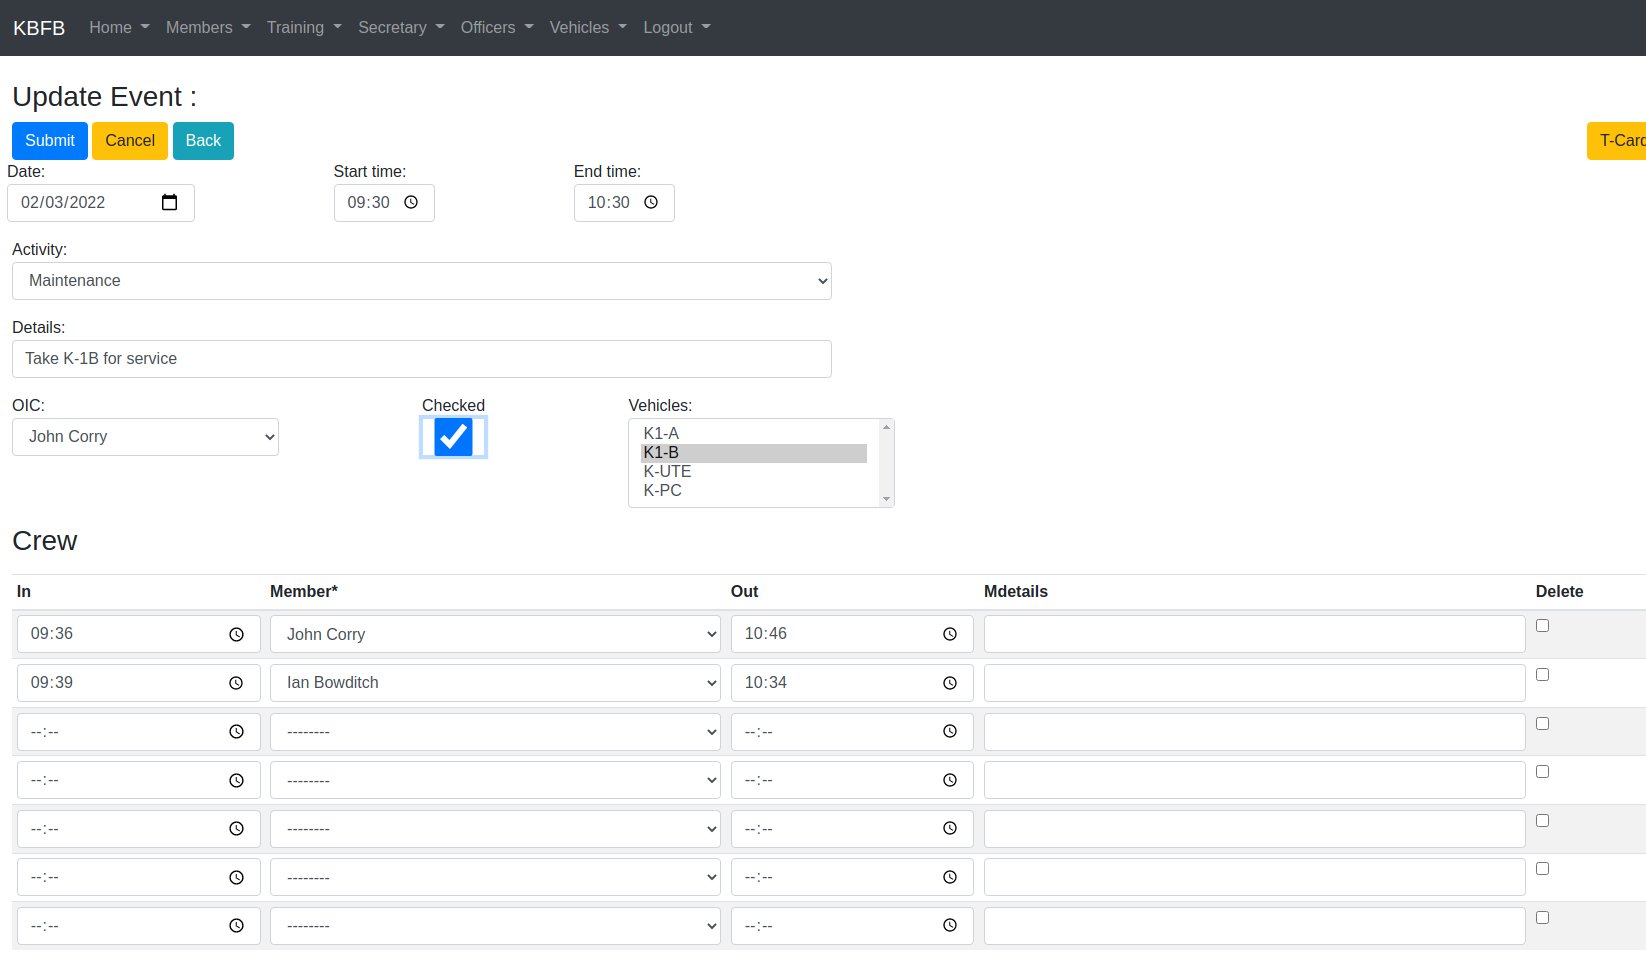Open empty Member dropdown in sixth crew row
The image size is (1646, 968).
(x=495, y=877)
